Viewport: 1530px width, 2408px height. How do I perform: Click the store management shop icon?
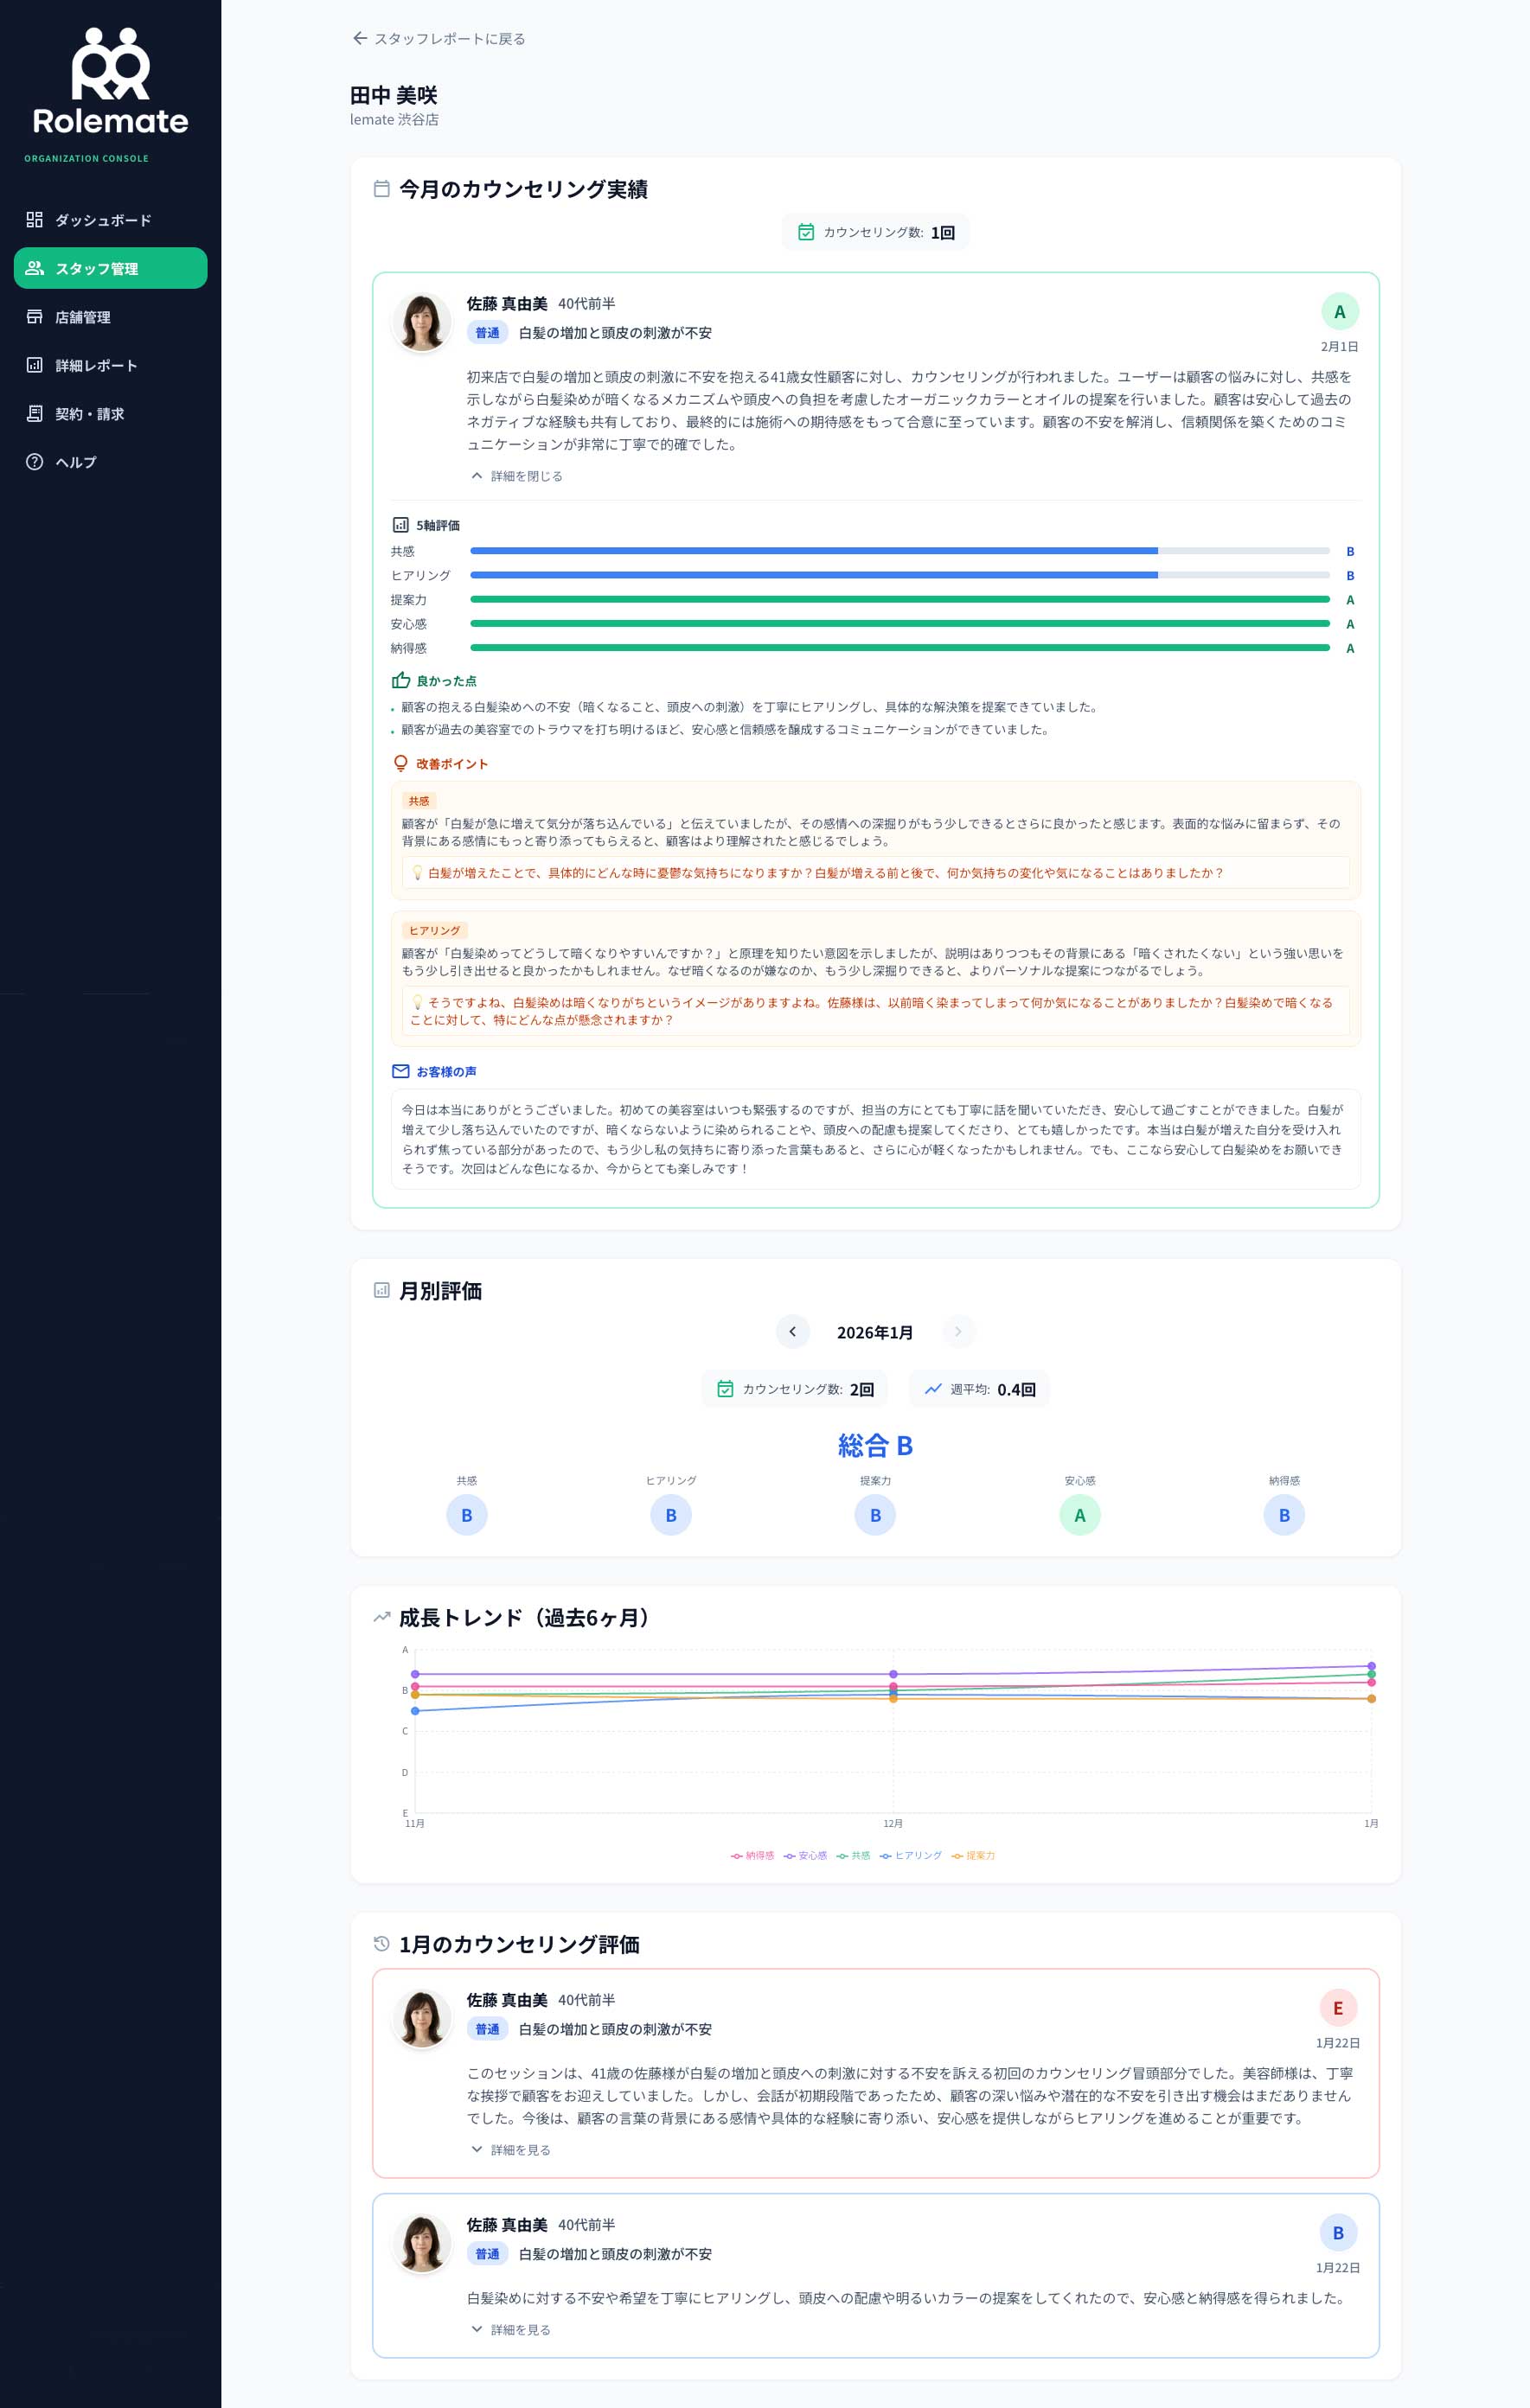click(x=35, y=317)
